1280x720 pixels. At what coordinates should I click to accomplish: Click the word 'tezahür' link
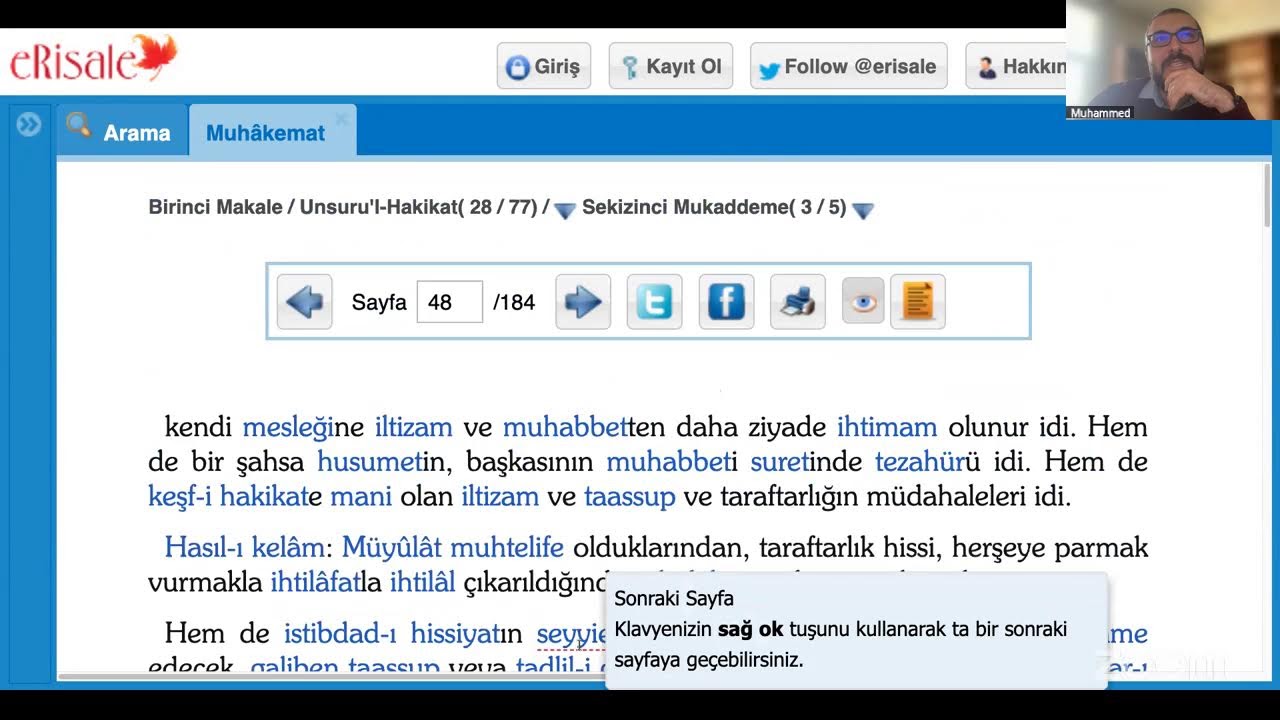tap(919, 462)
